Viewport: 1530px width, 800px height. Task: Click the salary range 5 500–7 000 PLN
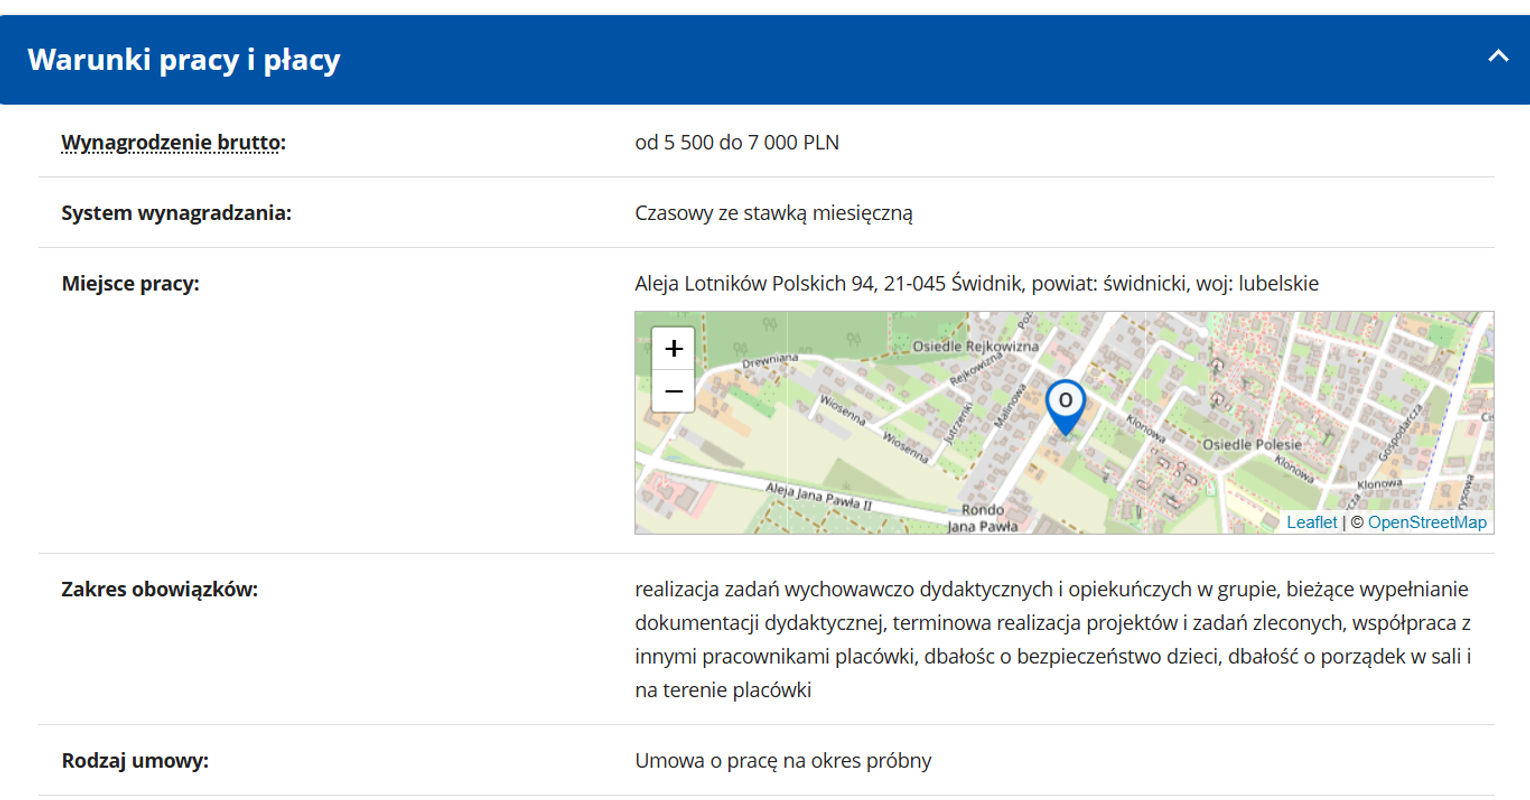coord(736,142)
